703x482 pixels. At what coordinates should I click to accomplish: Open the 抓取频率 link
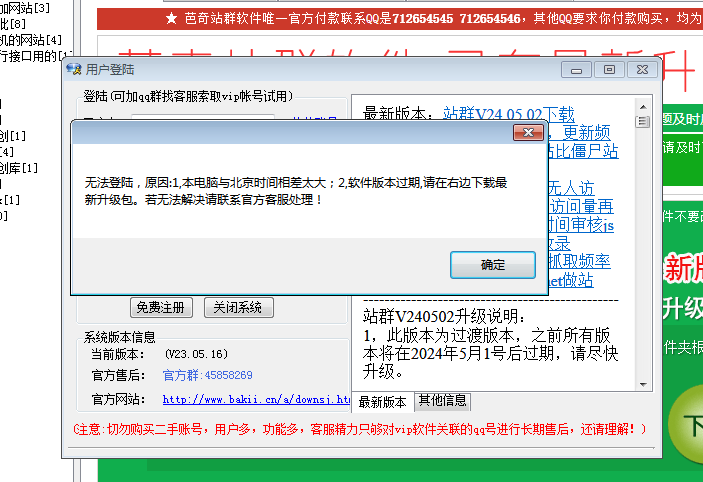(579, 261)
